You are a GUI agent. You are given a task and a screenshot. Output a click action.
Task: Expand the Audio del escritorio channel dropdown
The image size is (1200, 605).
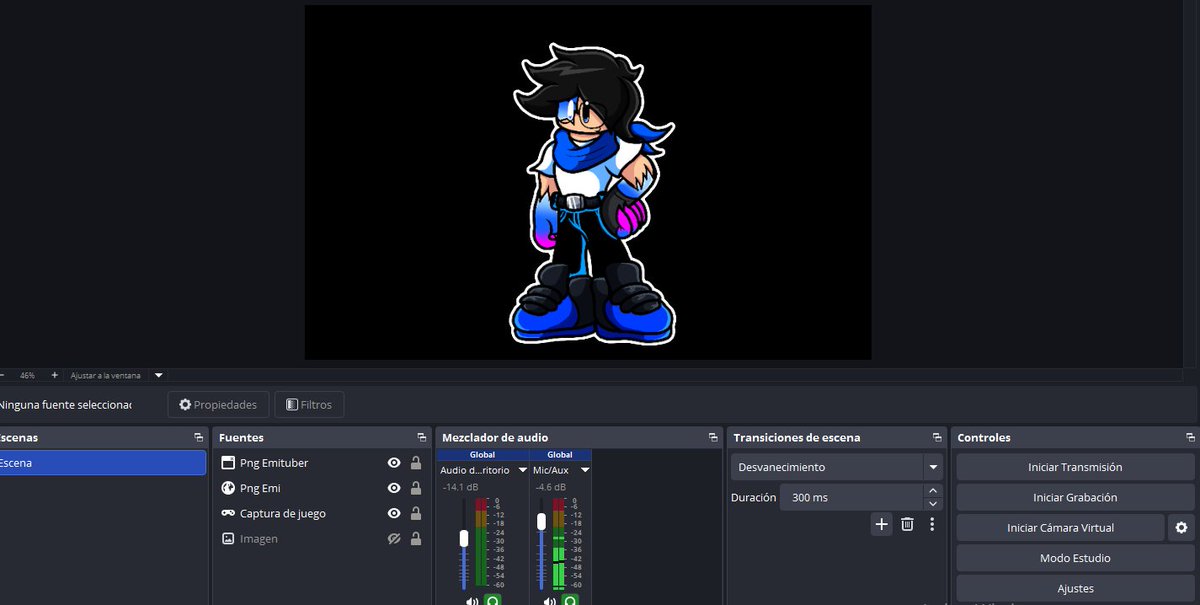pyautogui.click(x=522, y=470)
